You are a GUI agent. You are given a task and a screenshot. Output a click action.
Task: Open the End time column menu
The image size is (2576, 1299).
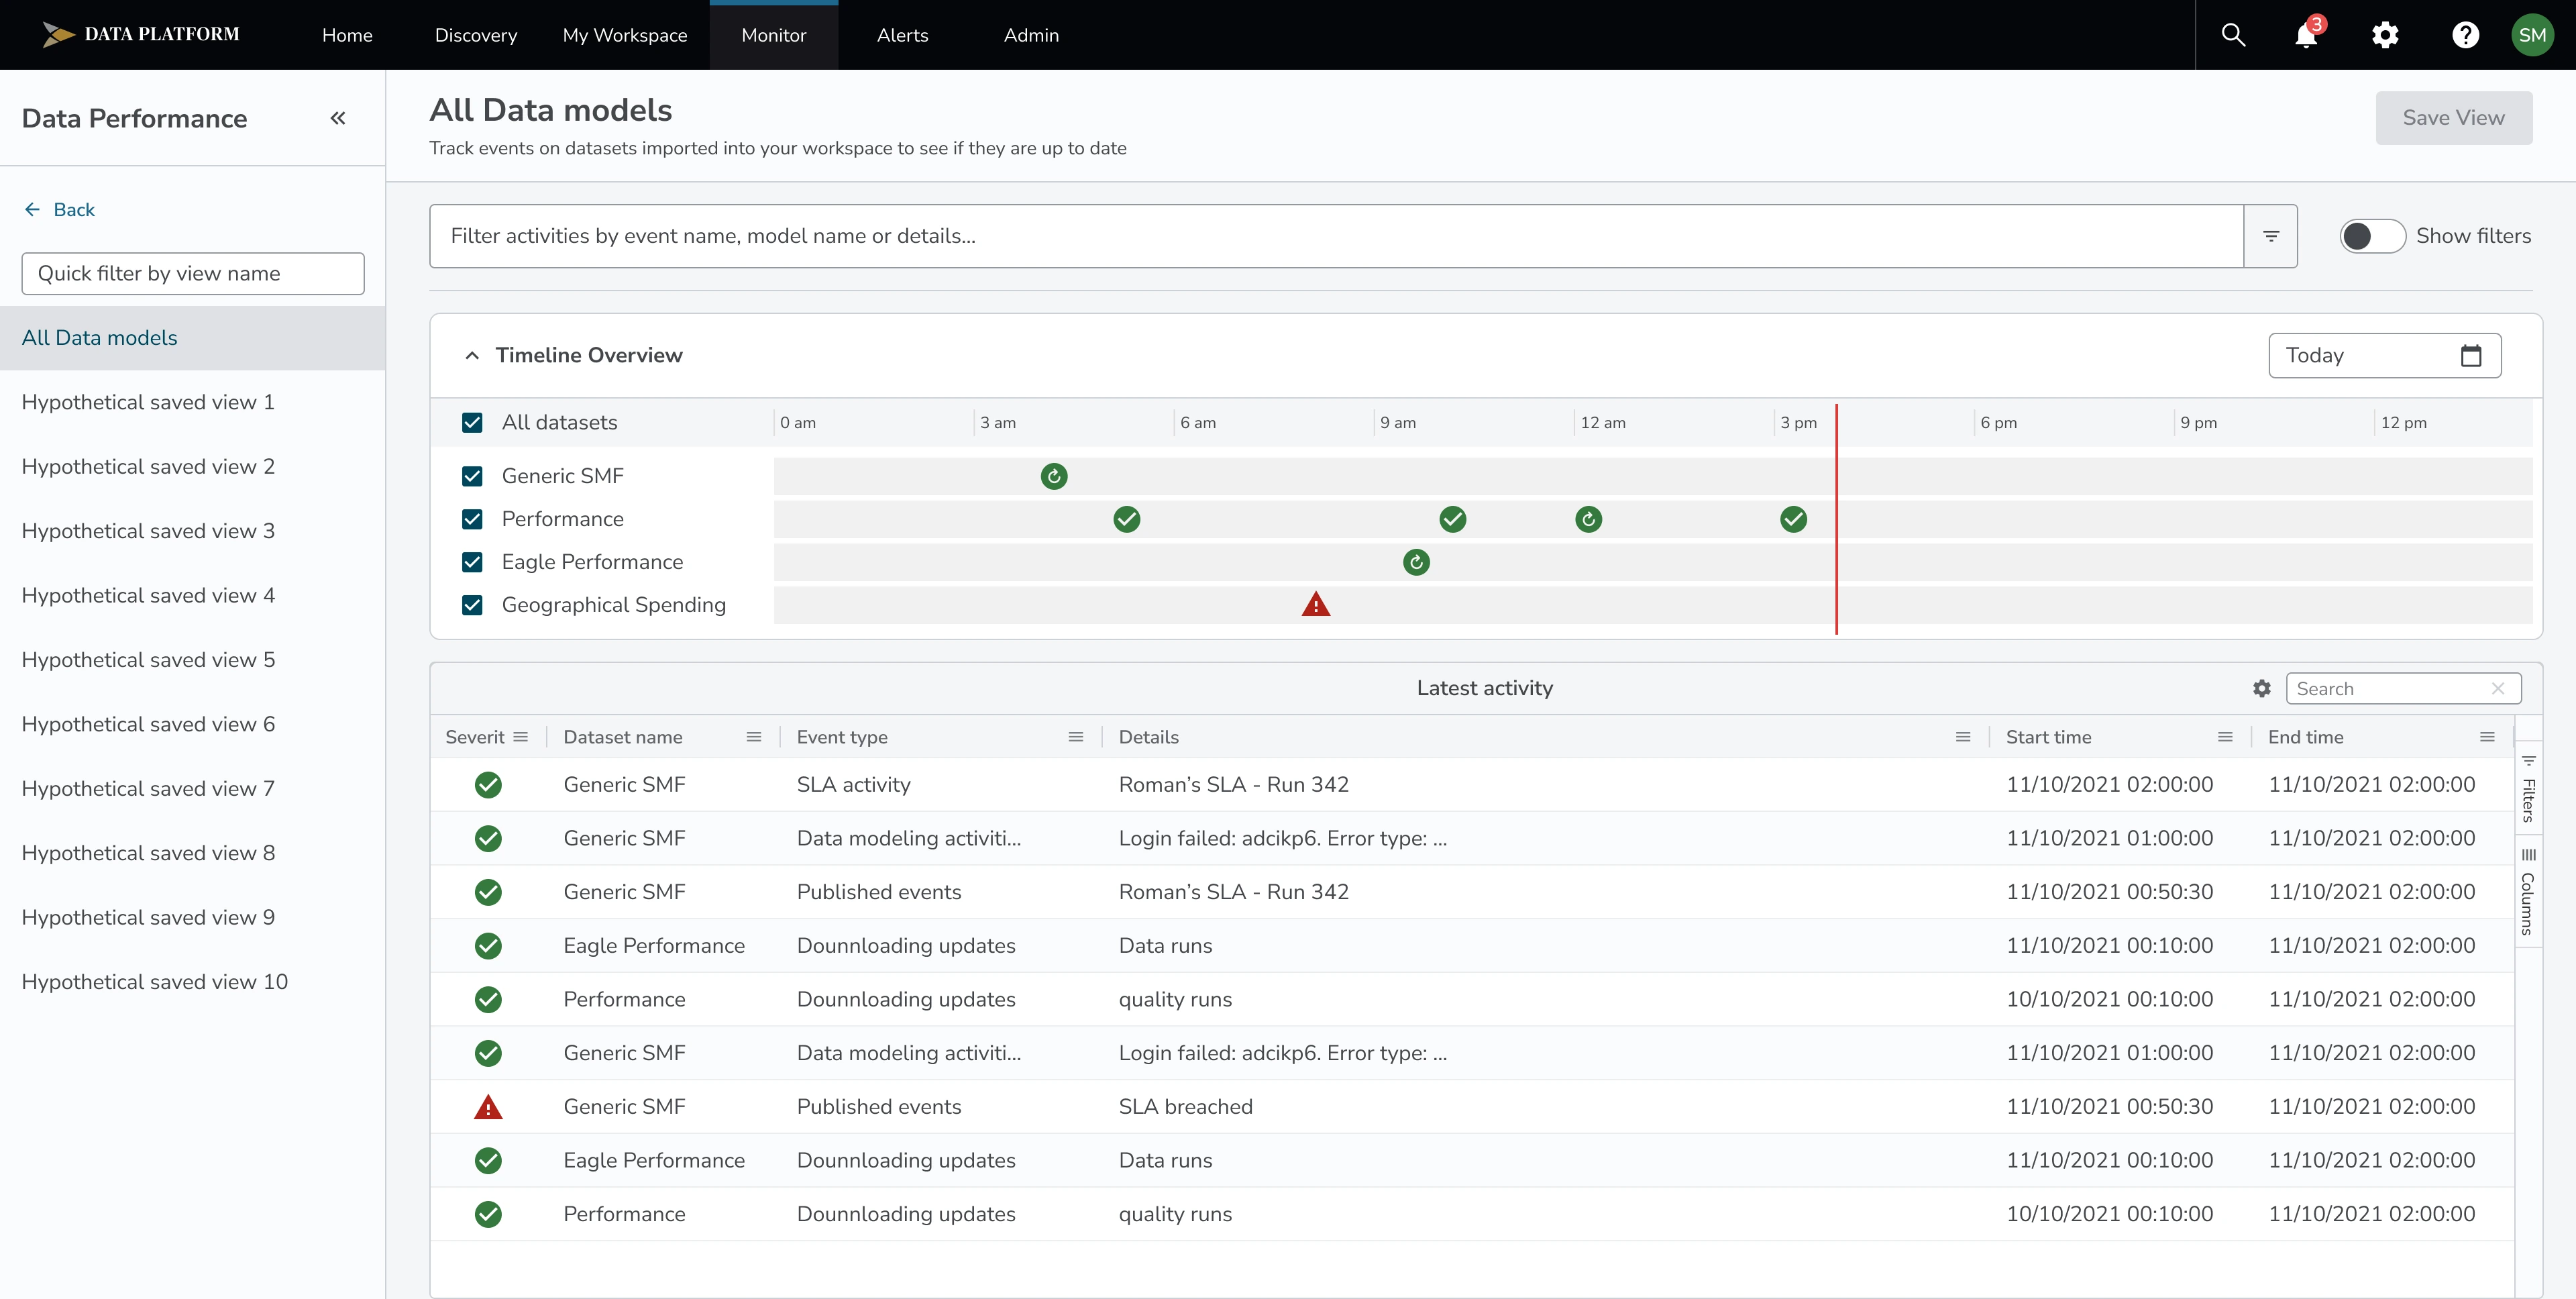click(x=2487, y=737)
